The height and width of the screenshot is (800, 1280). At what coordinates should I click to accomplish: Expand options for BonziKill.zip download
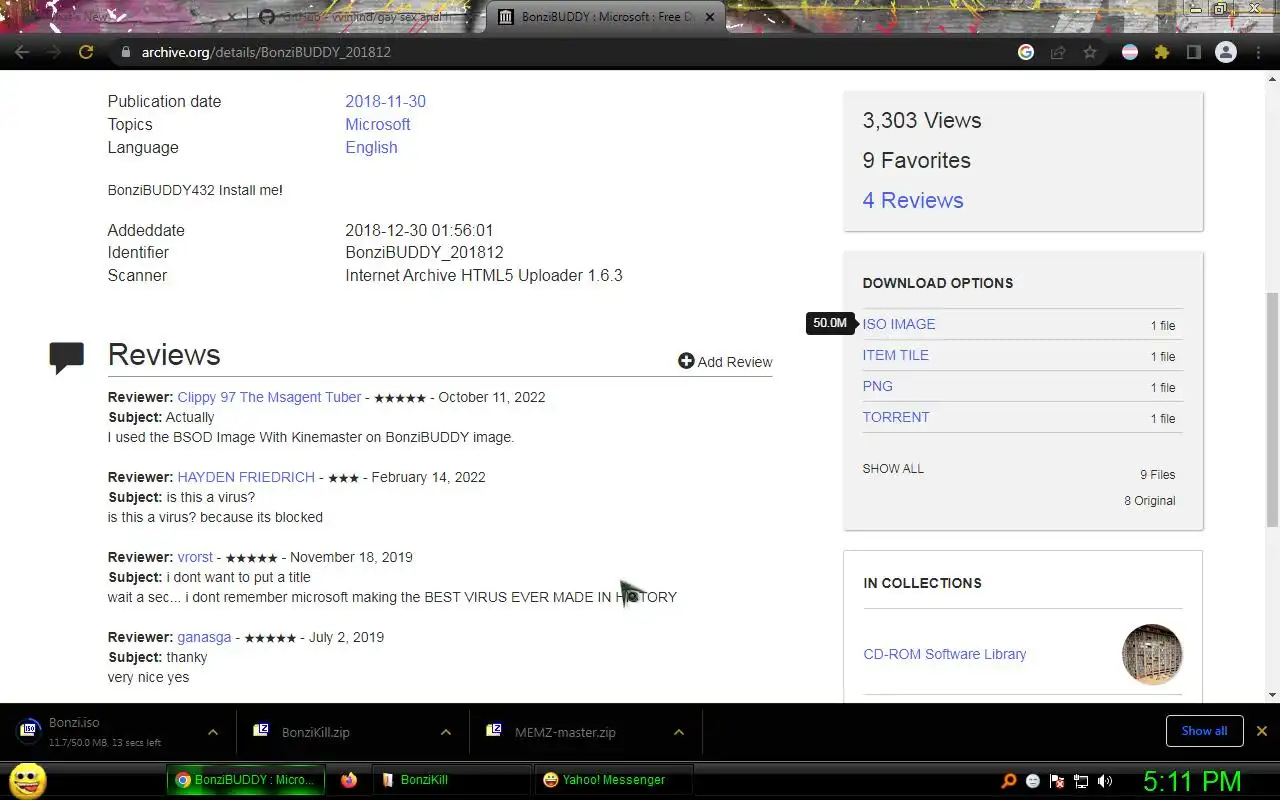[x=446, y=732]
